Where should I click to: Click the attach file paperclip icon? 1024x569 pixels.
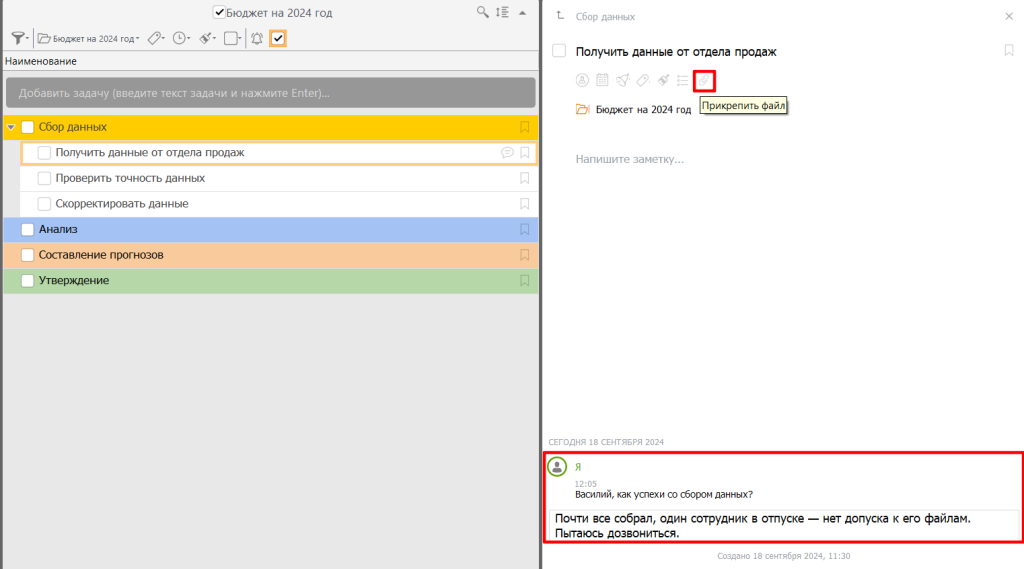click(x=704, y=80)
